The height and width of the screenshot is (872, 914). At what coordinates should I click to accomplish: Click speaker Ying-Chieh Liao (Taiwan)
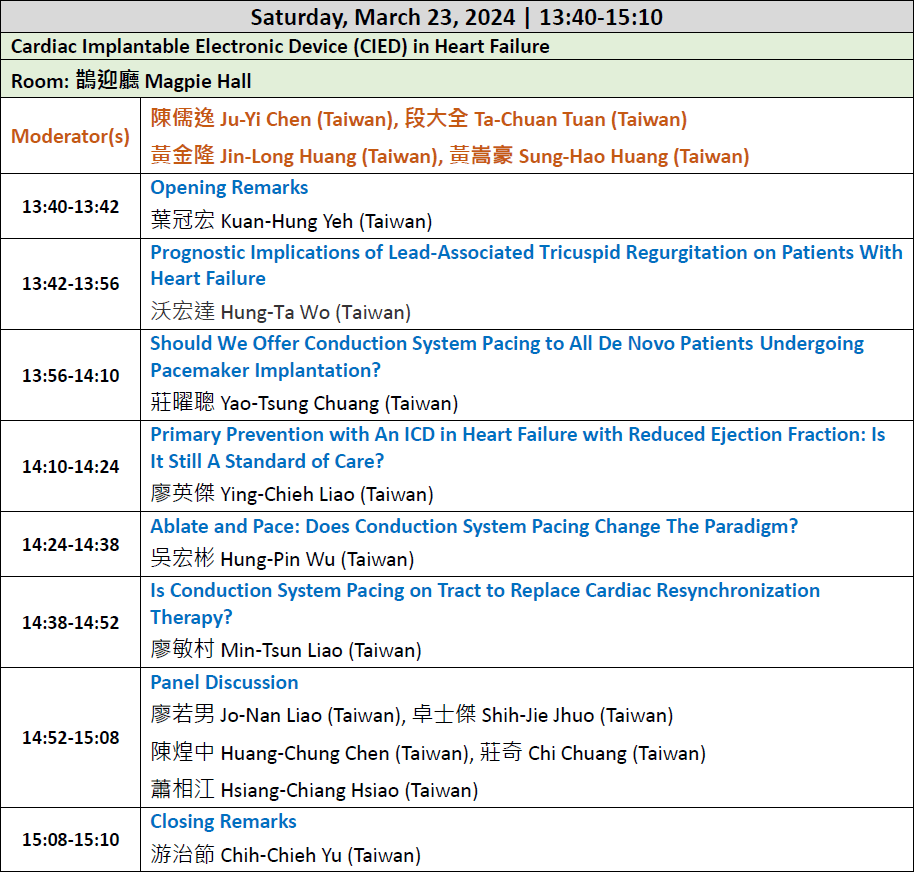pos(292,494)
